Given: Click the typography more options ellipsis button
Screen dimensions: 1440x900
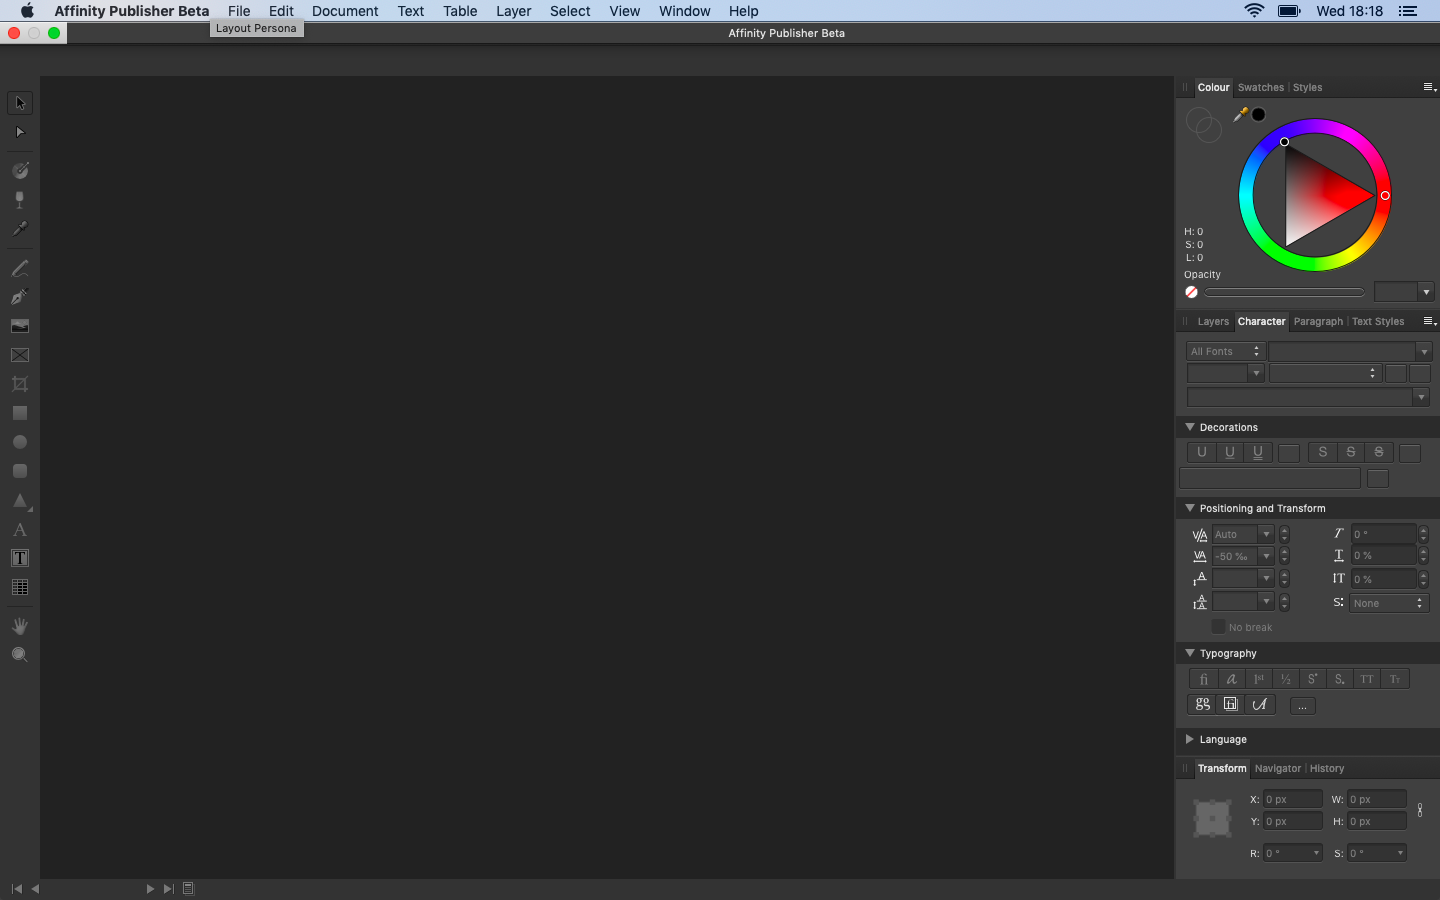Looking at the screenshot, I should [x=1302, y=706].
